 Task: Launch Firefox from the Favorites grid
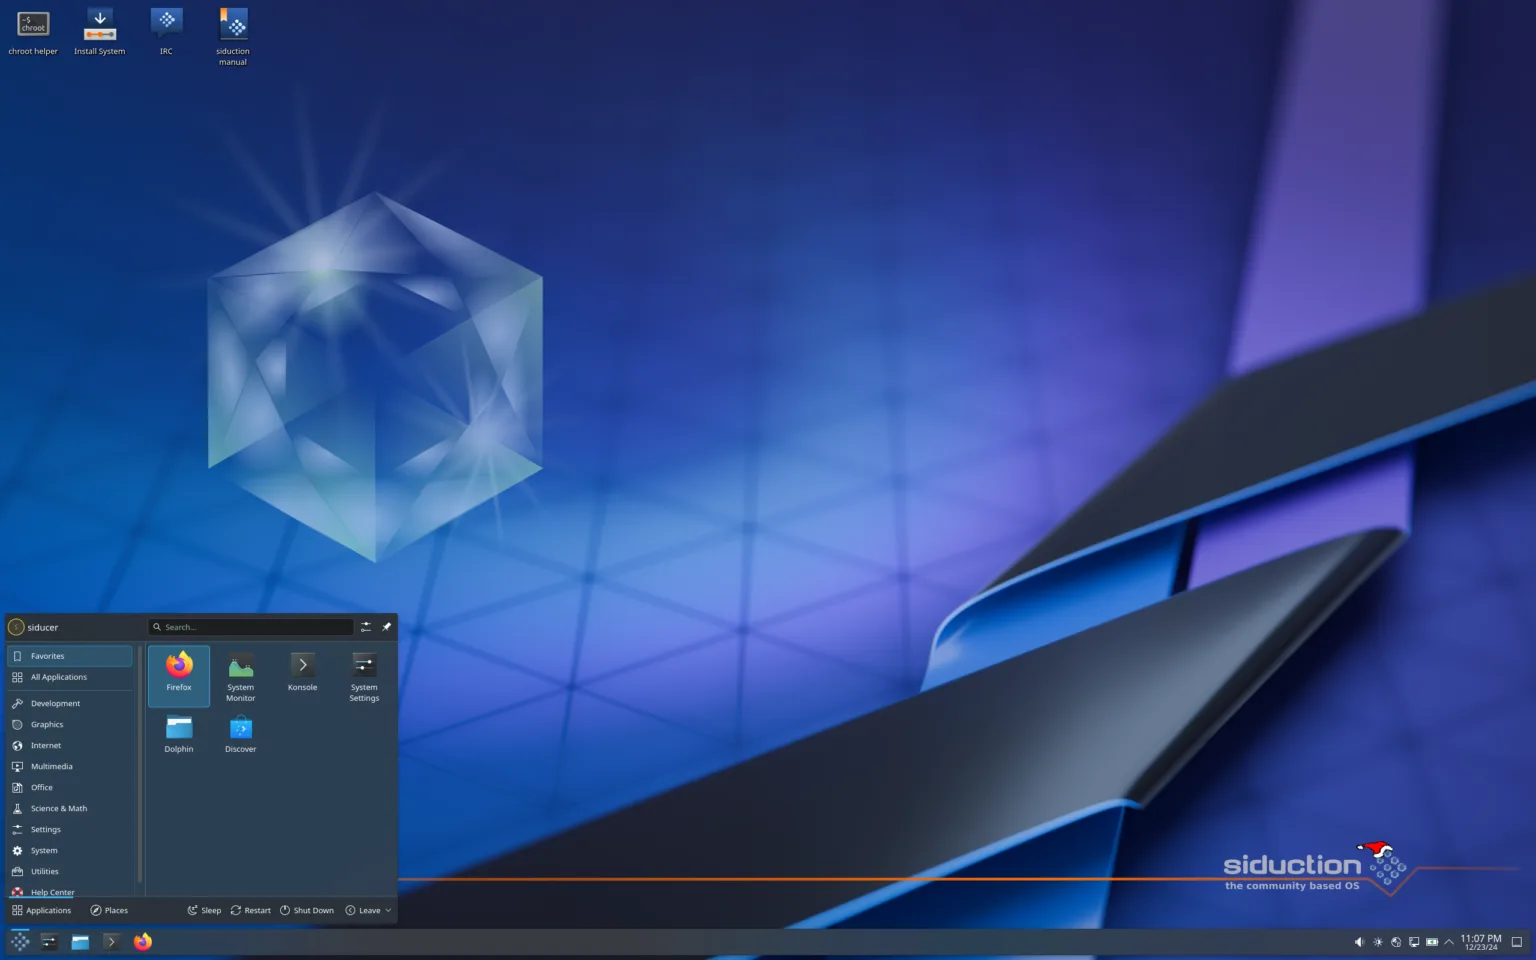[x=179, y=672]
